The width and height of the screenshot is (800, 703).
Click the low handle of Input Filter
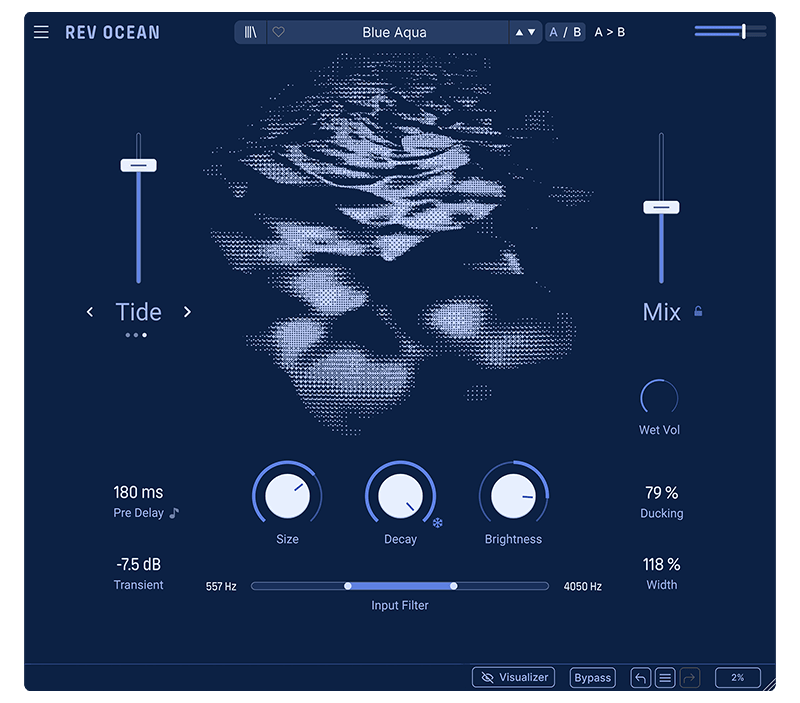(347, 586)
